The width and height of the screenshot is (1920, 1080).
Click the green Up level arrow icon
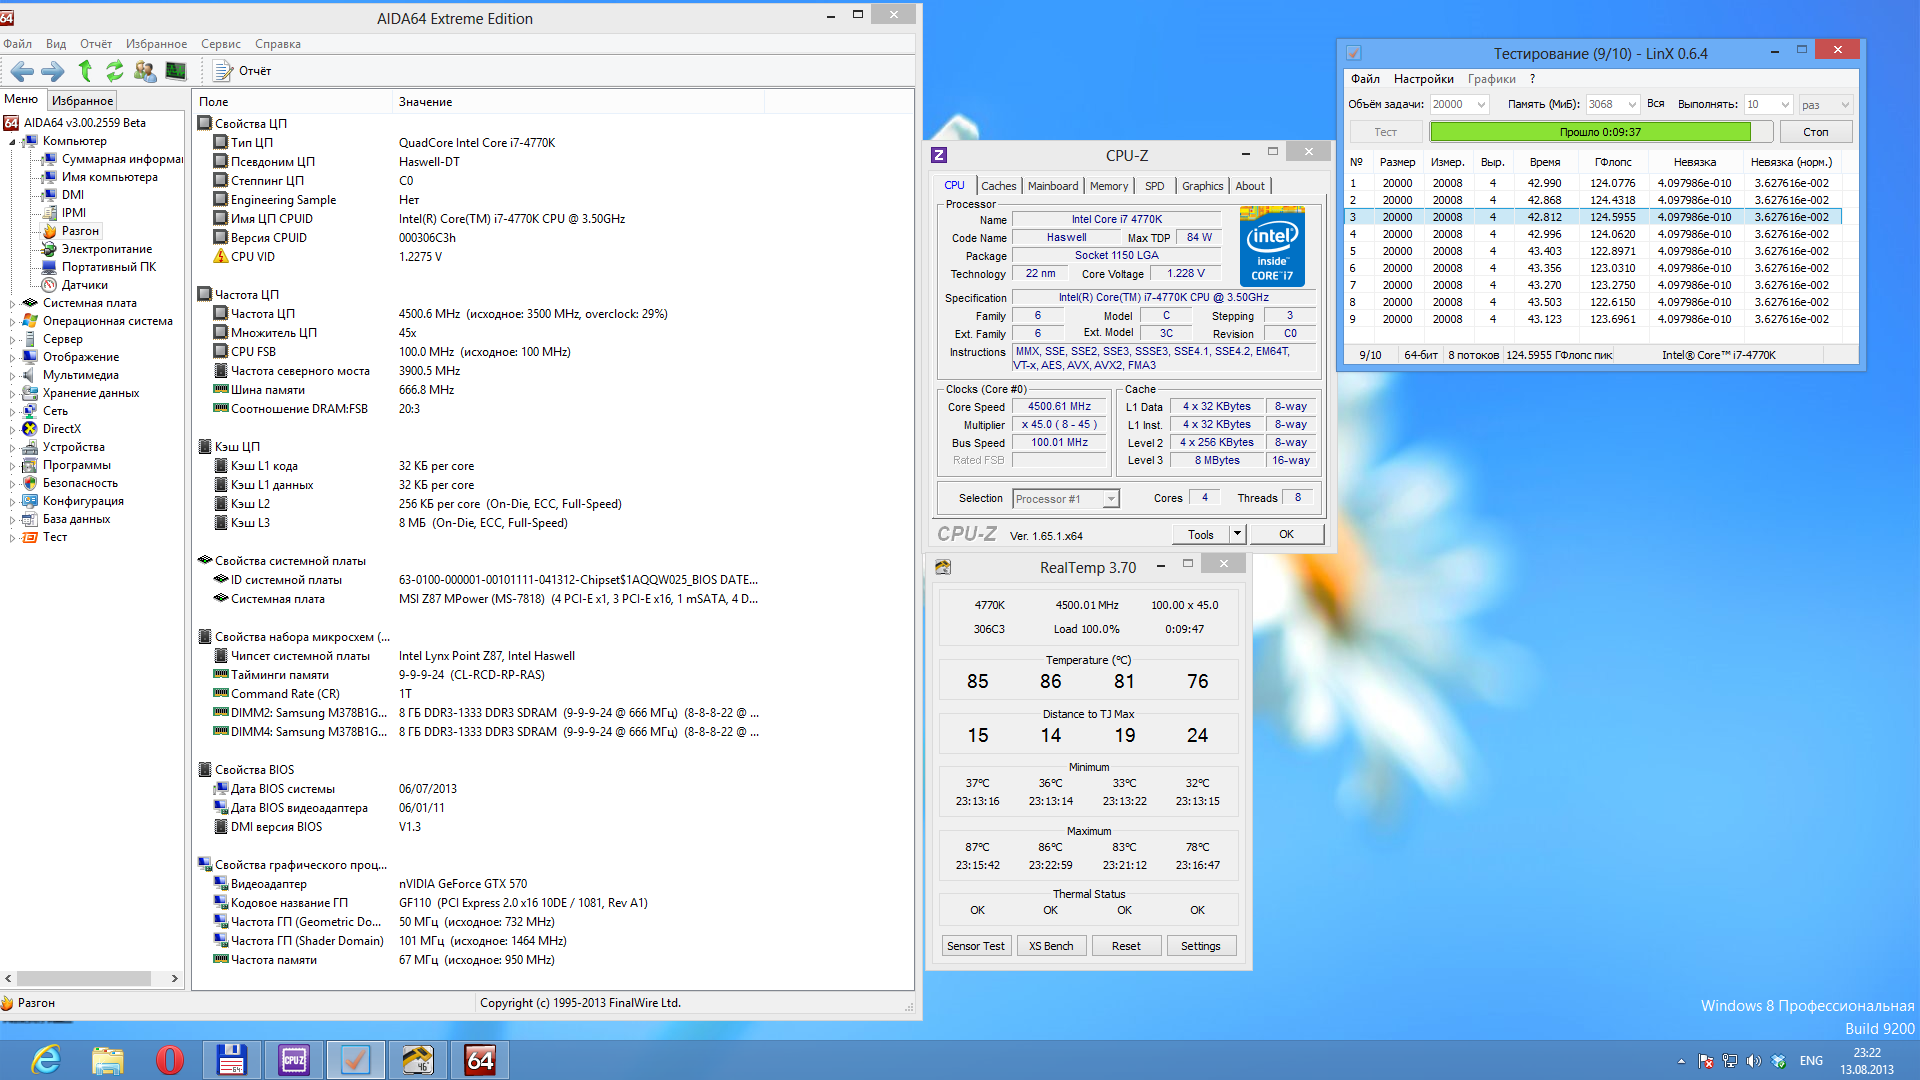(85, 71)
